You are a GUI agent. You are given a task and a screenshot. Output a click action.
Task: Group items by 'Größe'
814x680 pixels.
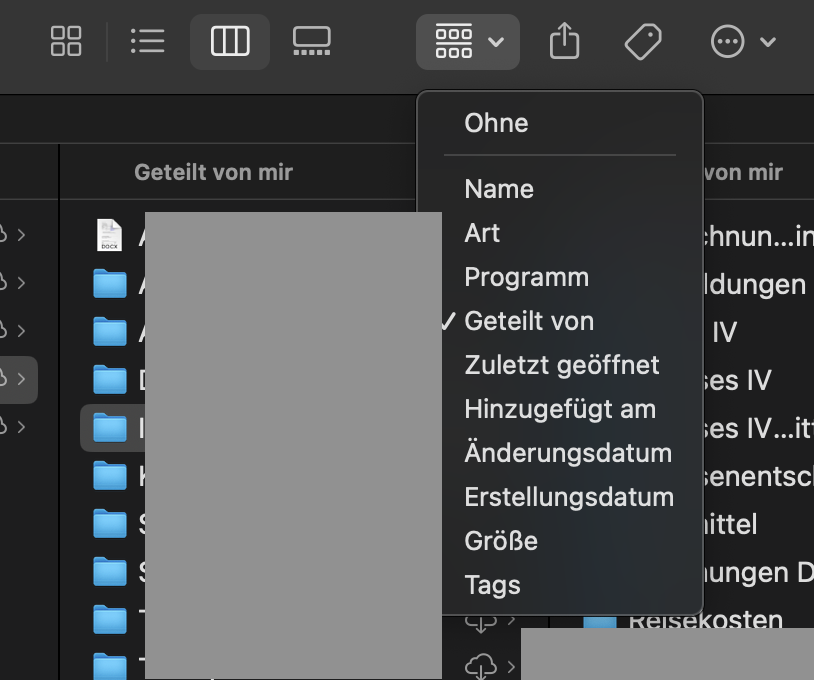(501, 541)
